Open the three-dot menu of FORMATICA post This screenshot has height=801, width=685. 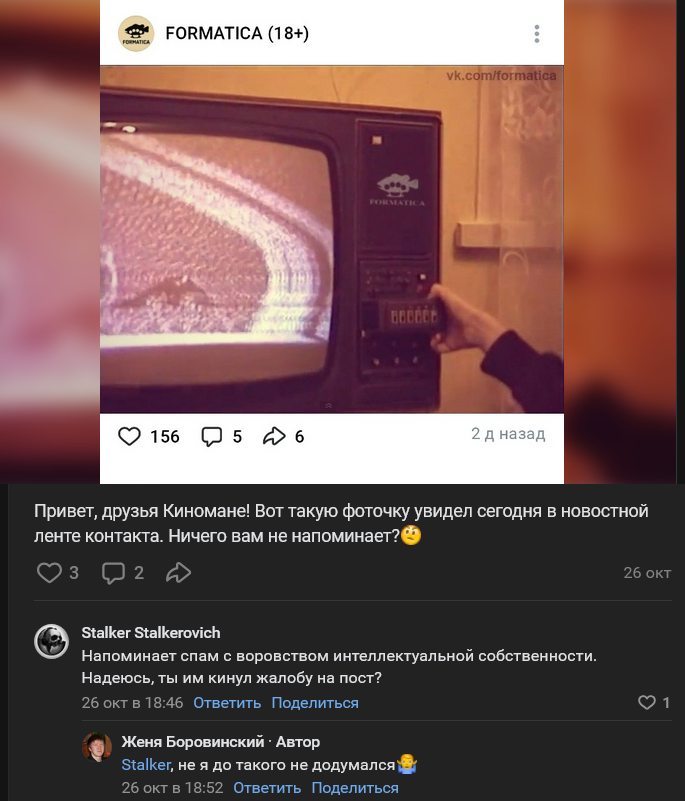[536, 34]
